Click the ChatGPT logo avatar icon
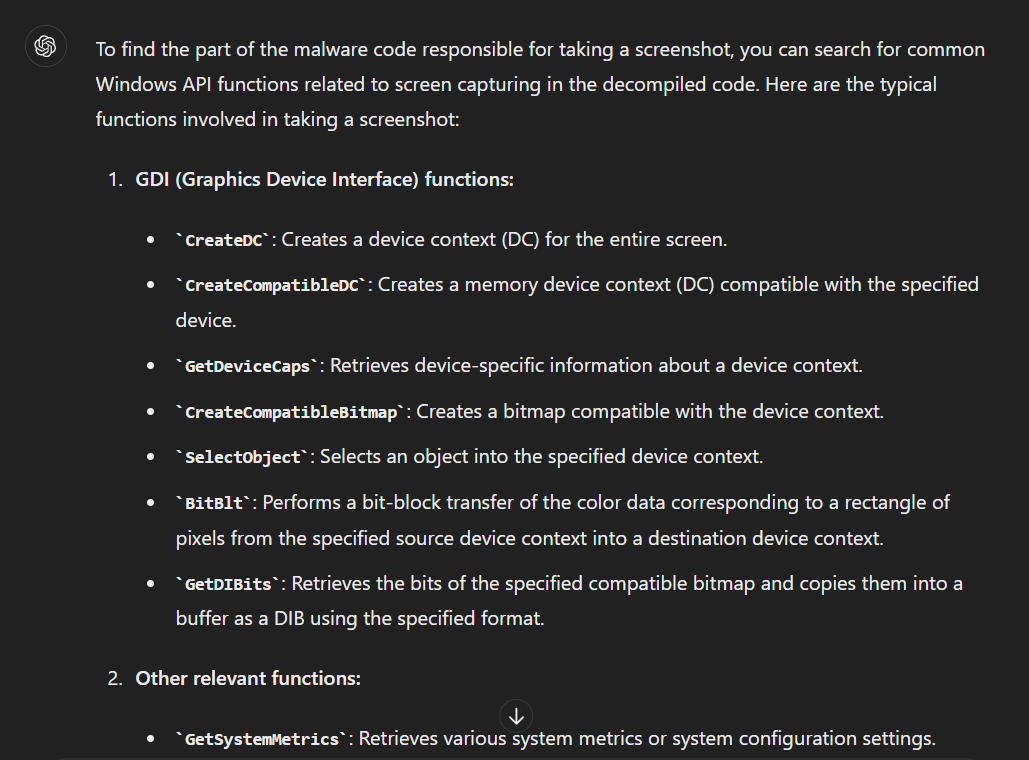1029x760 pixels. click(x=45, y=46)
